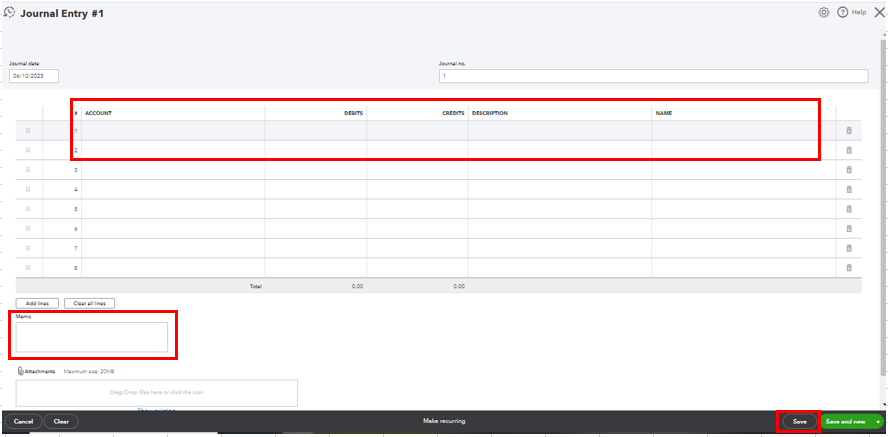Click the Credits cell in line 5
This screenshot has height=437, width=888.
pos(417,209)
